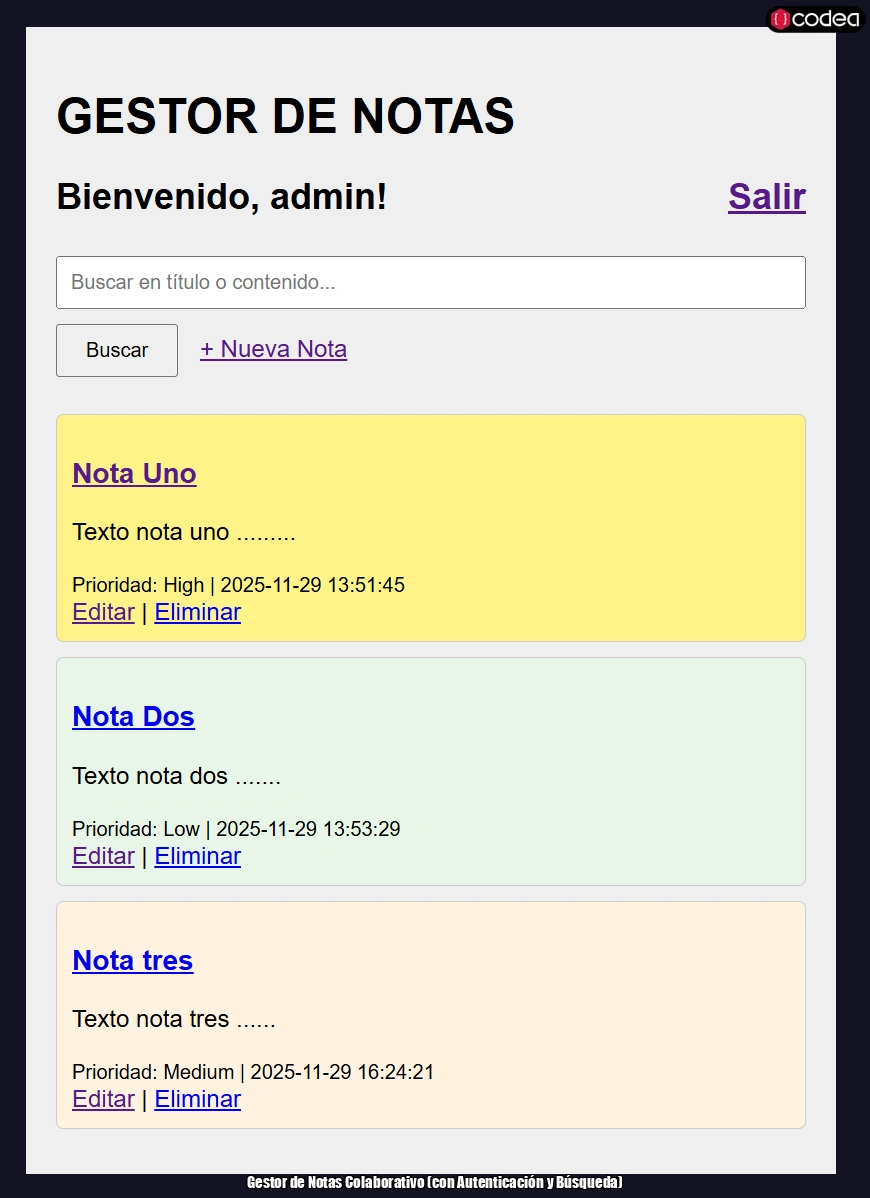Create a note via + Nueva Nota

[273, 349]
